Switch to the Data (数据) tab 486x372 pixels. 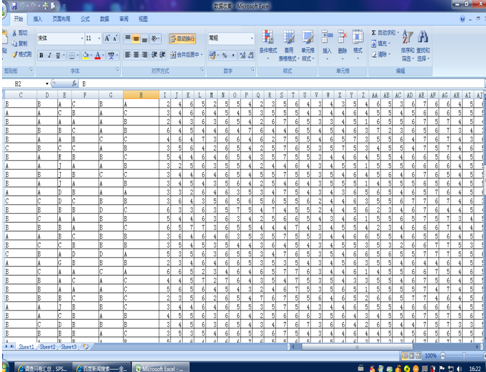click(x=105, y=19)
